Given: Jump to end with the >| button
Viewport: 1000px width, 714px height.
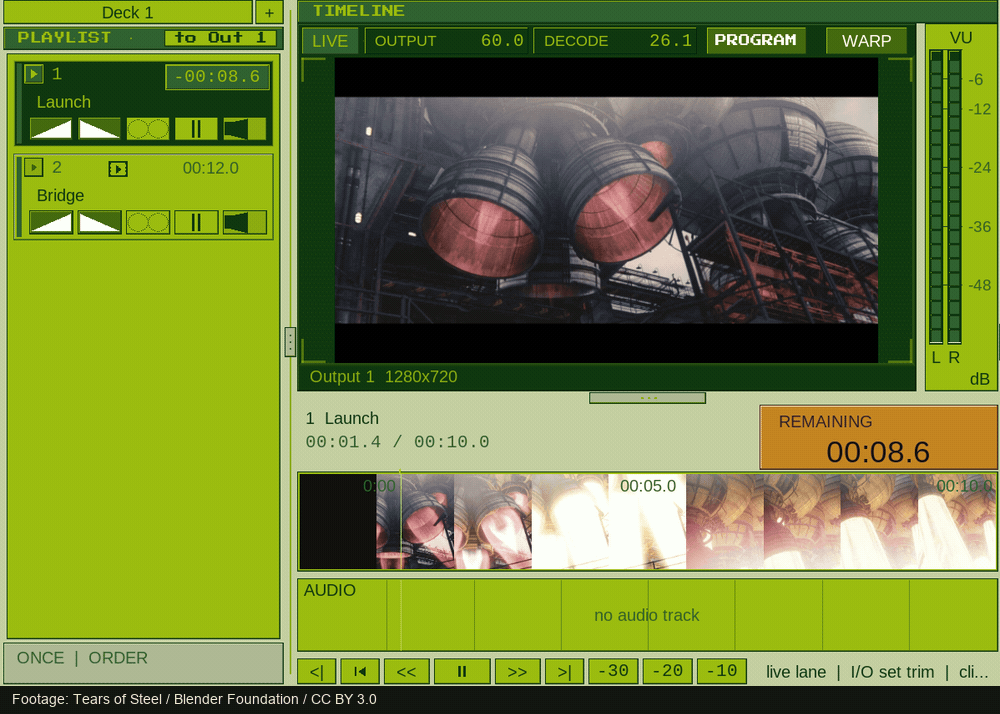Looking at the screenshot, I should (564, 671).
